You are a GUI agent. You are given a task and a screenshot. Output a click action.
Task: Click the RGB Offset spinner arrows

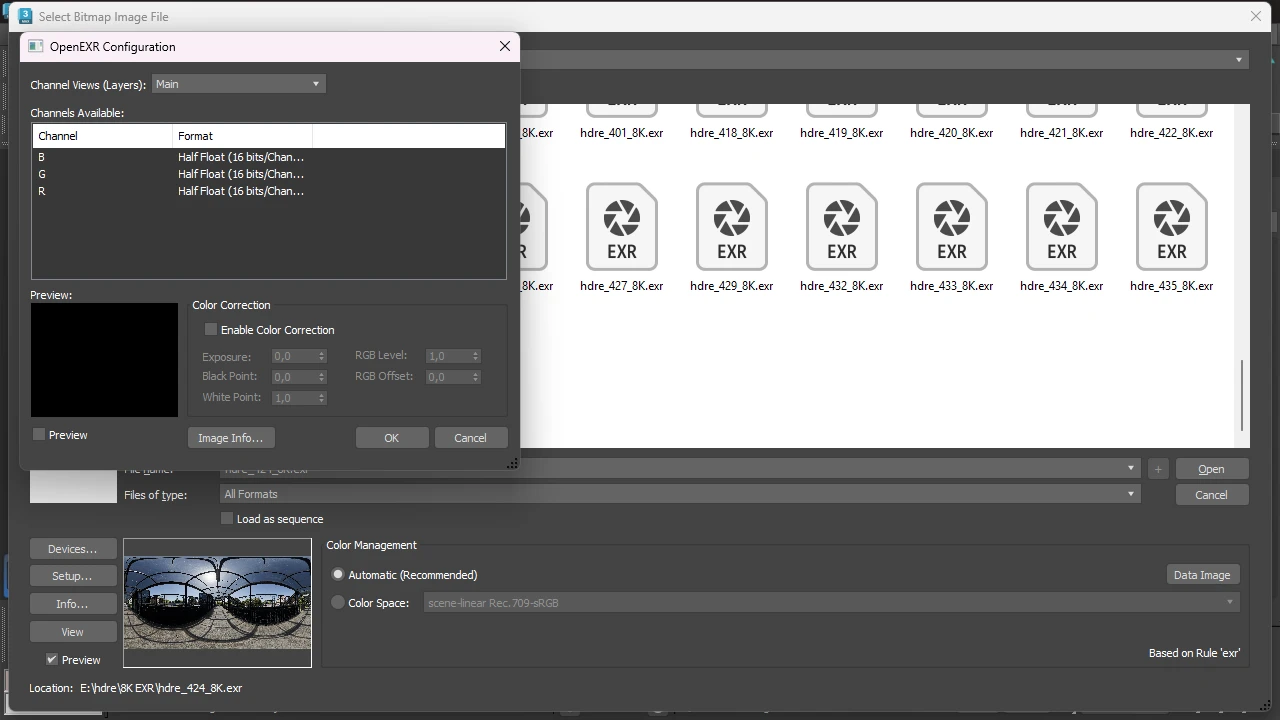[x=476, y=377]
